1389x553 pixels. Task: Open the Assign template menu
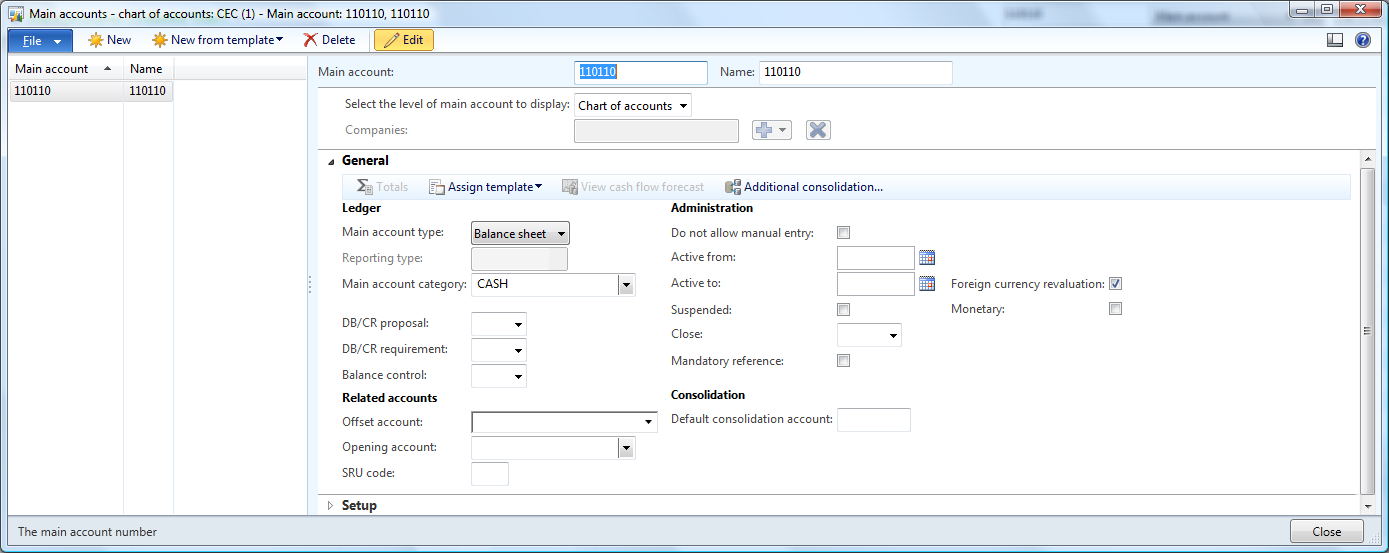coord(486,187)
